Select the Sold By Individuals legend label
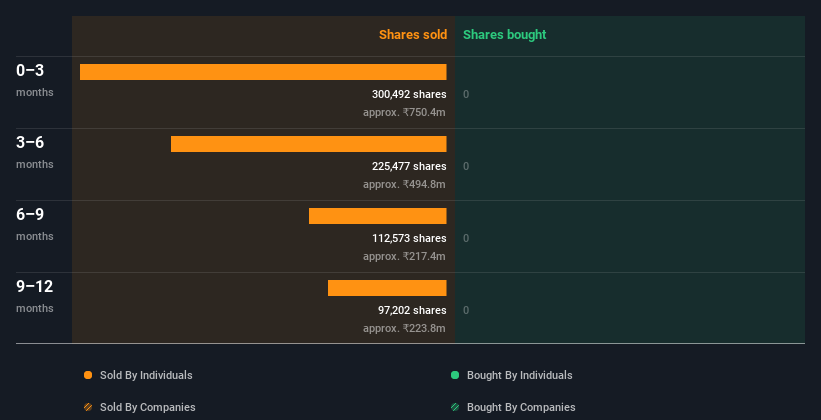821x420 pixels. pos(146,375)
